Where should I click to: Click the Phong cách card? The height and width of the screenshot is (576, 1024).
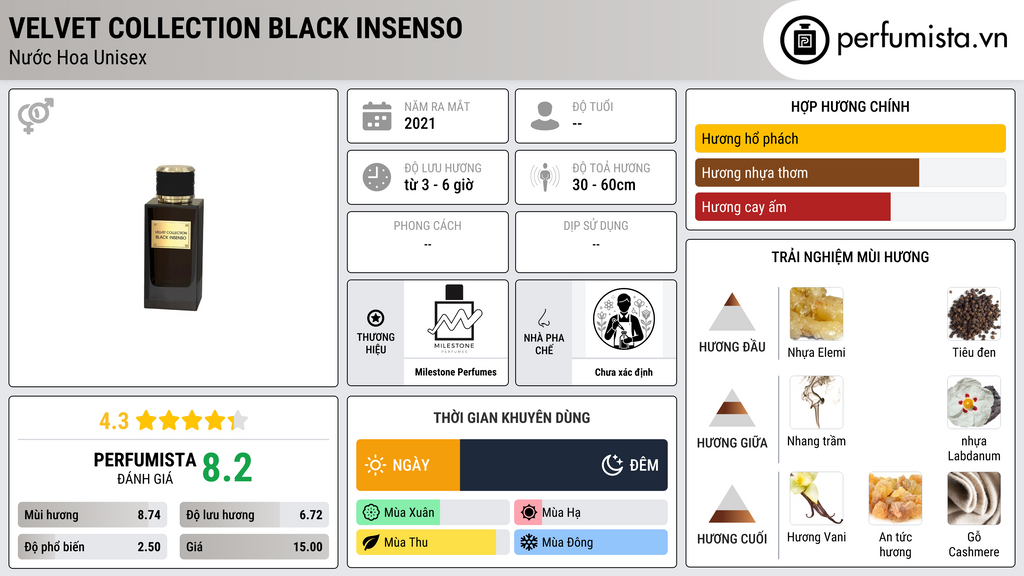click(428, 242)
